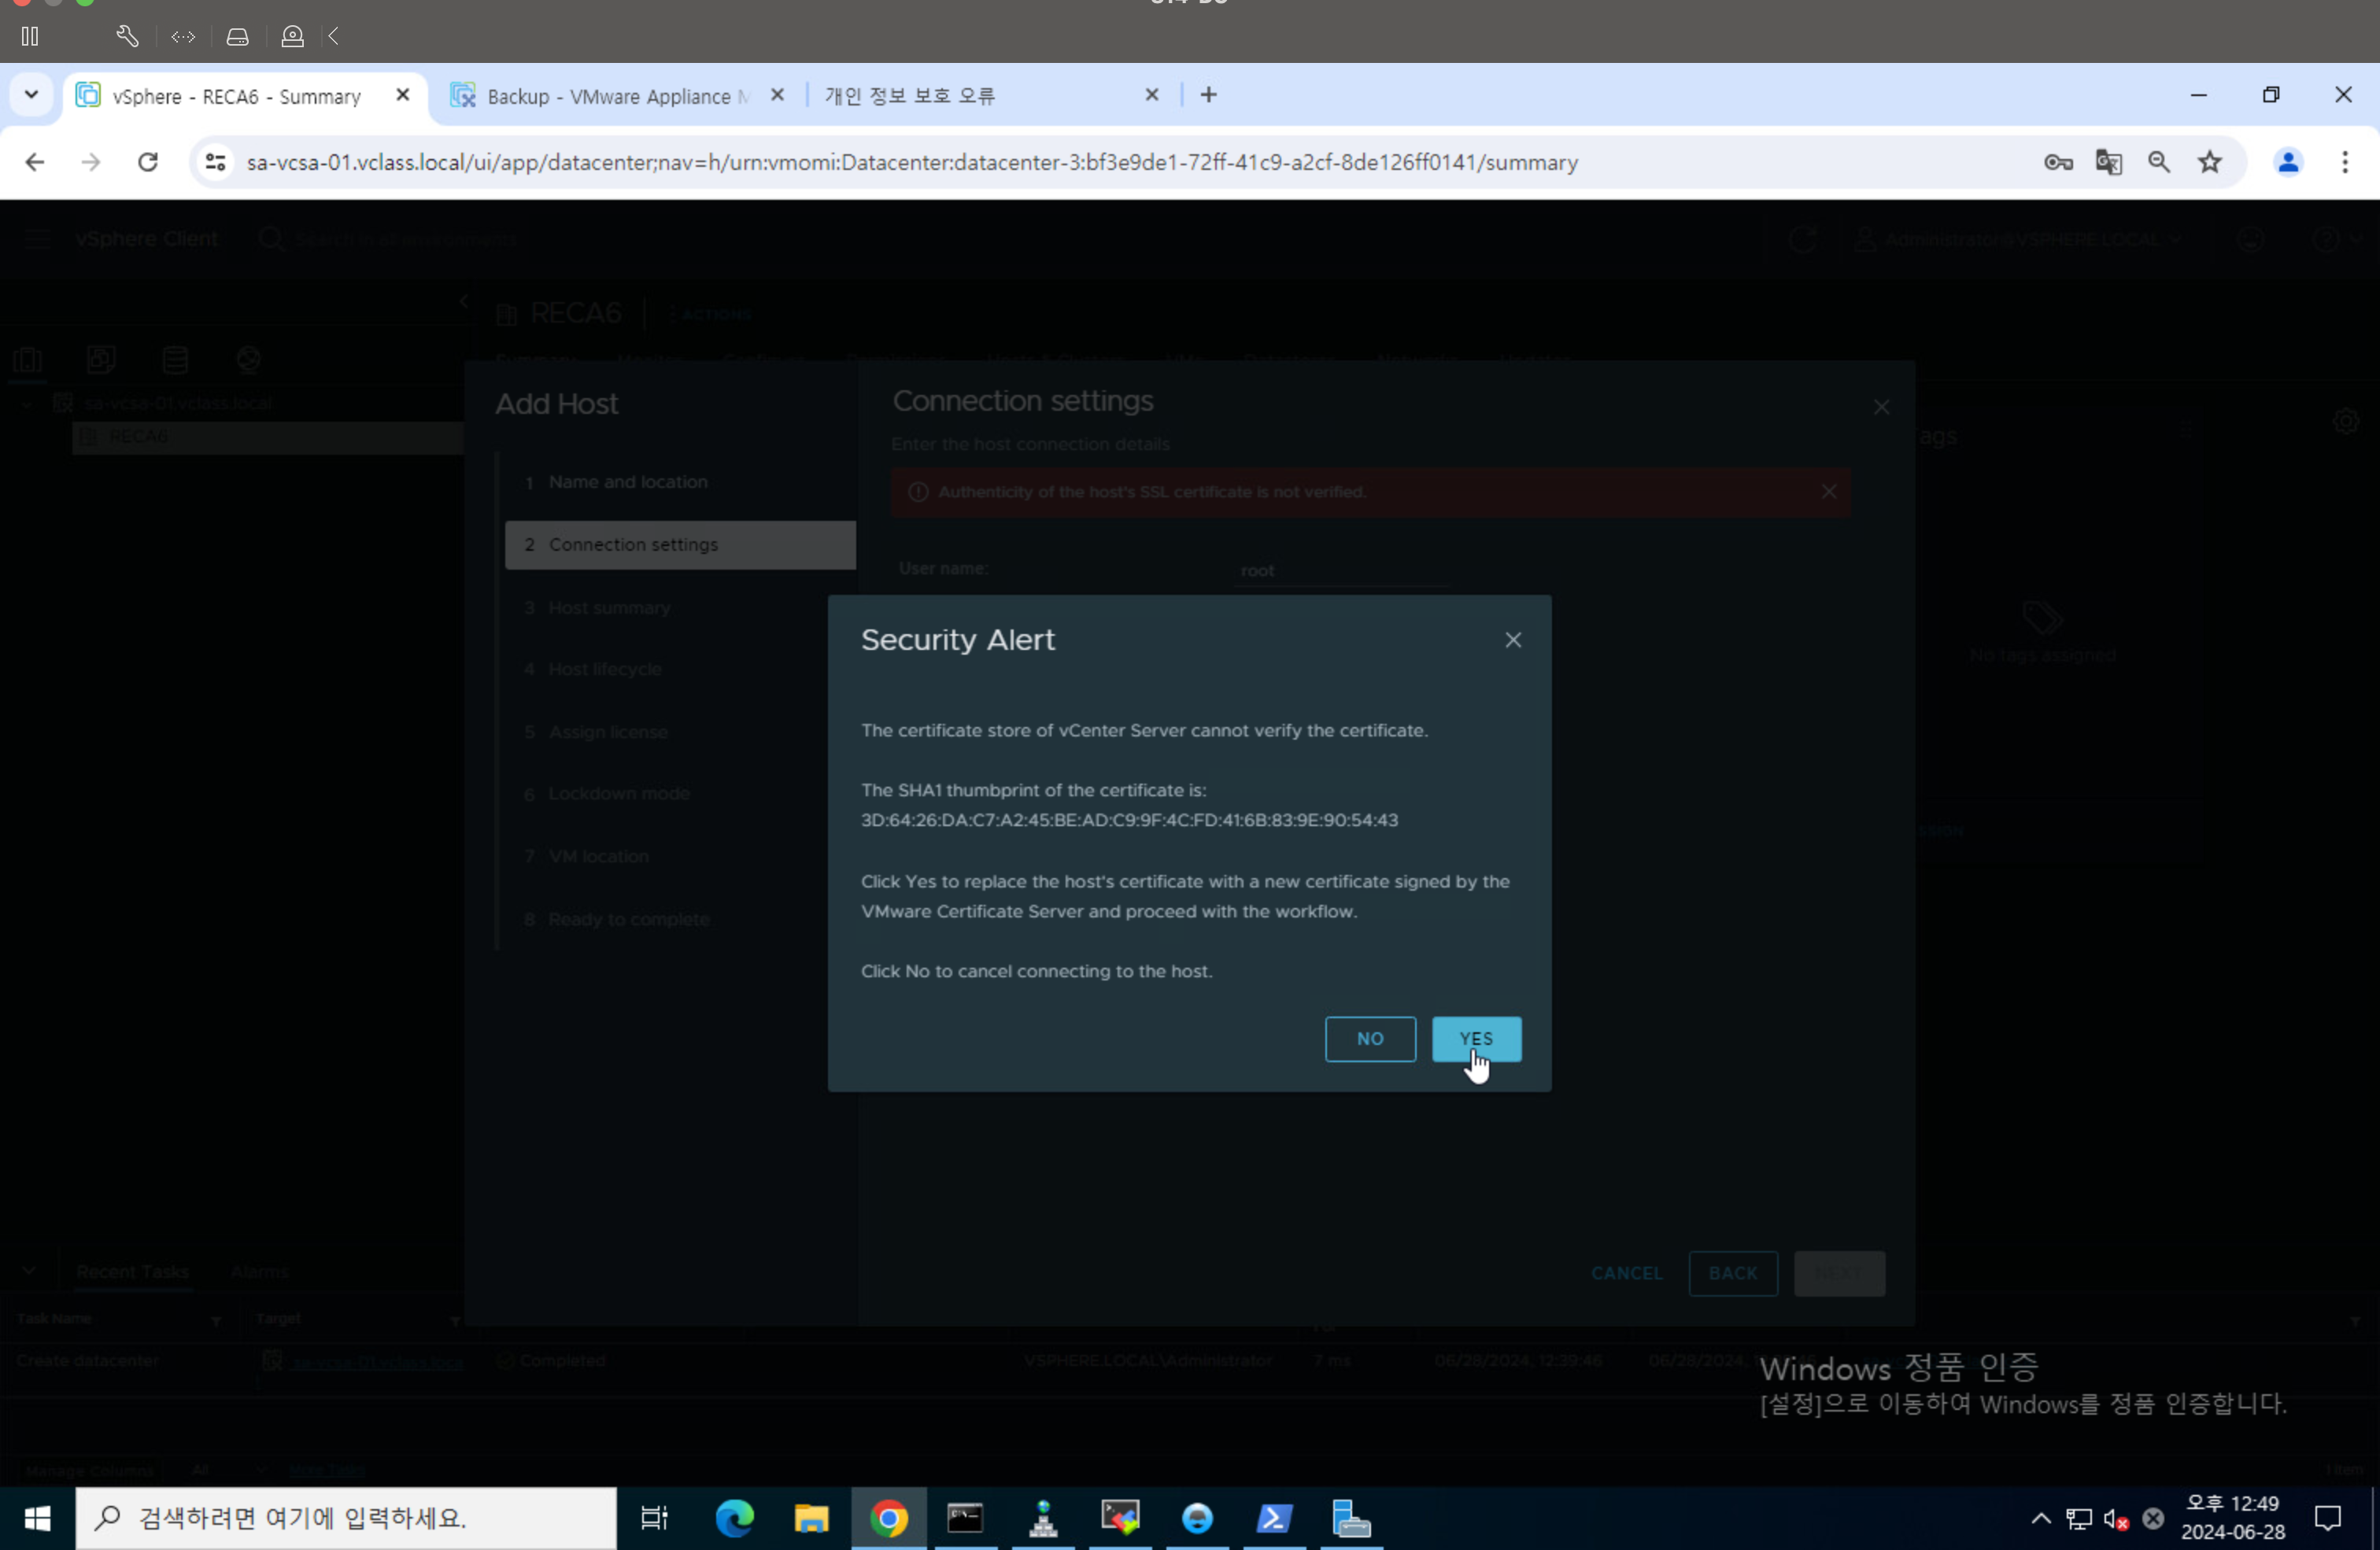2380x1550 pixels.
Task: Click the Google Translate icon
Action: click(x=2108, y=162)
